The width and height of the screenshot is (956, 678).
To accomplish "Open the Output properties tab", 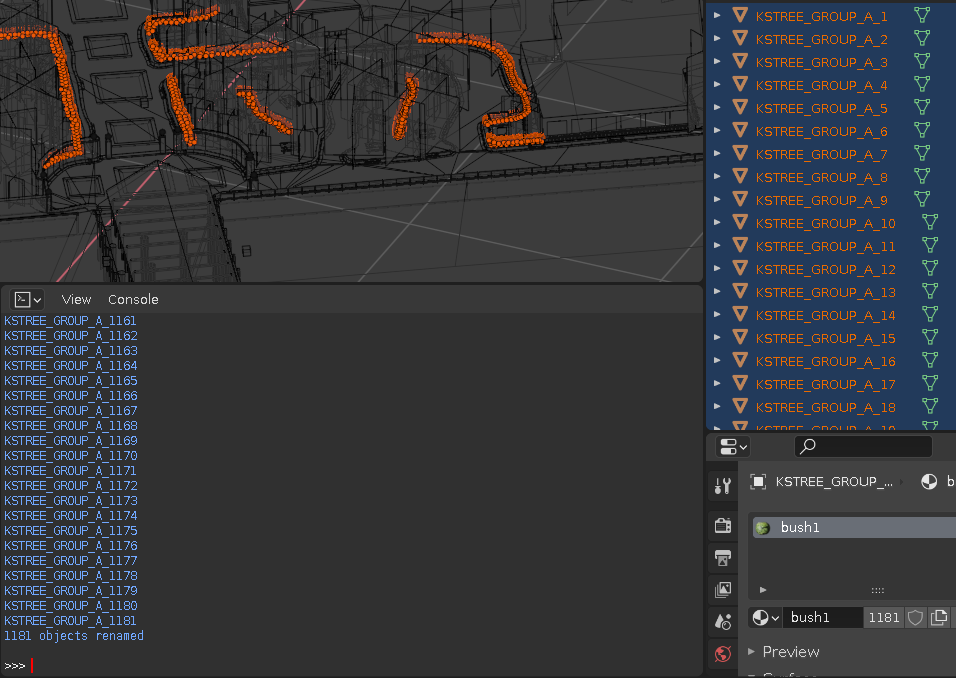I will (722, 557).
